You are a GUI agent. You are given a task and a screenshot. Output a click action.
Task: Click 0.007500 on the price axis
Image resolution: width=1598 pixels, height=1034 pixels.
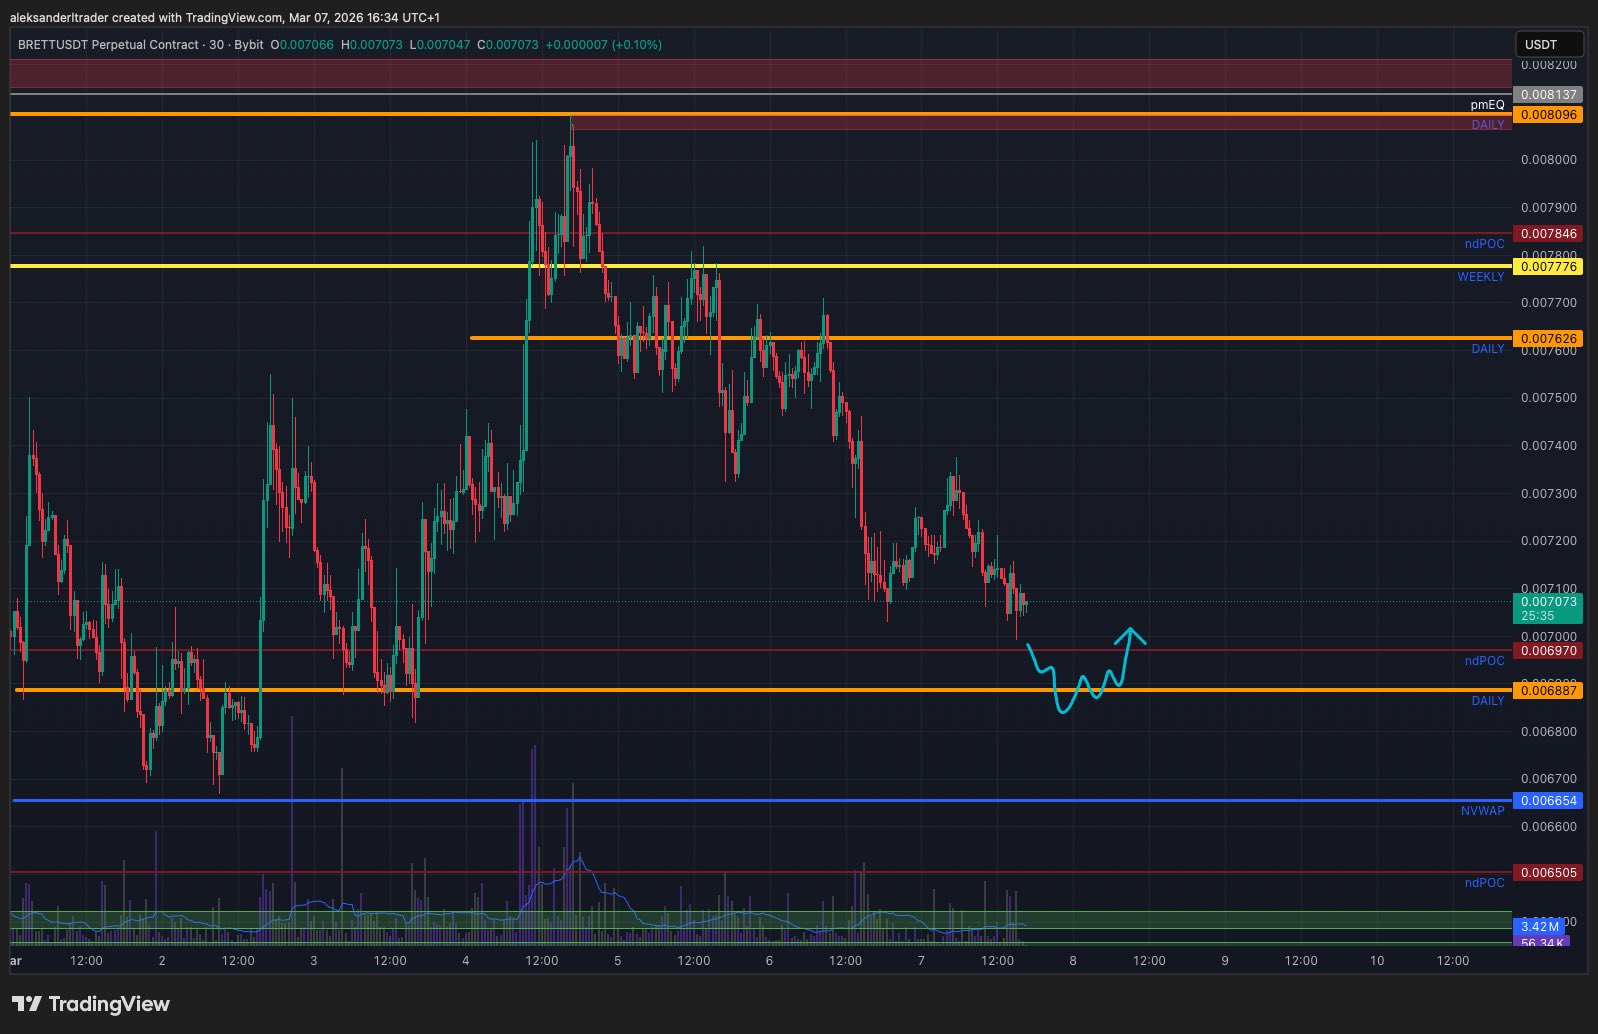(x=1548, y=398)
